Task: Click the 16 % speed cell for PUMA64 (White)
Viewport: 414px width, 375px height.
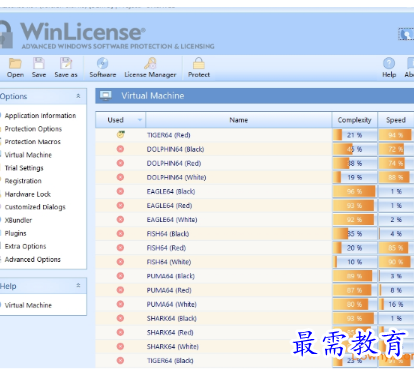Action: [396, 304]
